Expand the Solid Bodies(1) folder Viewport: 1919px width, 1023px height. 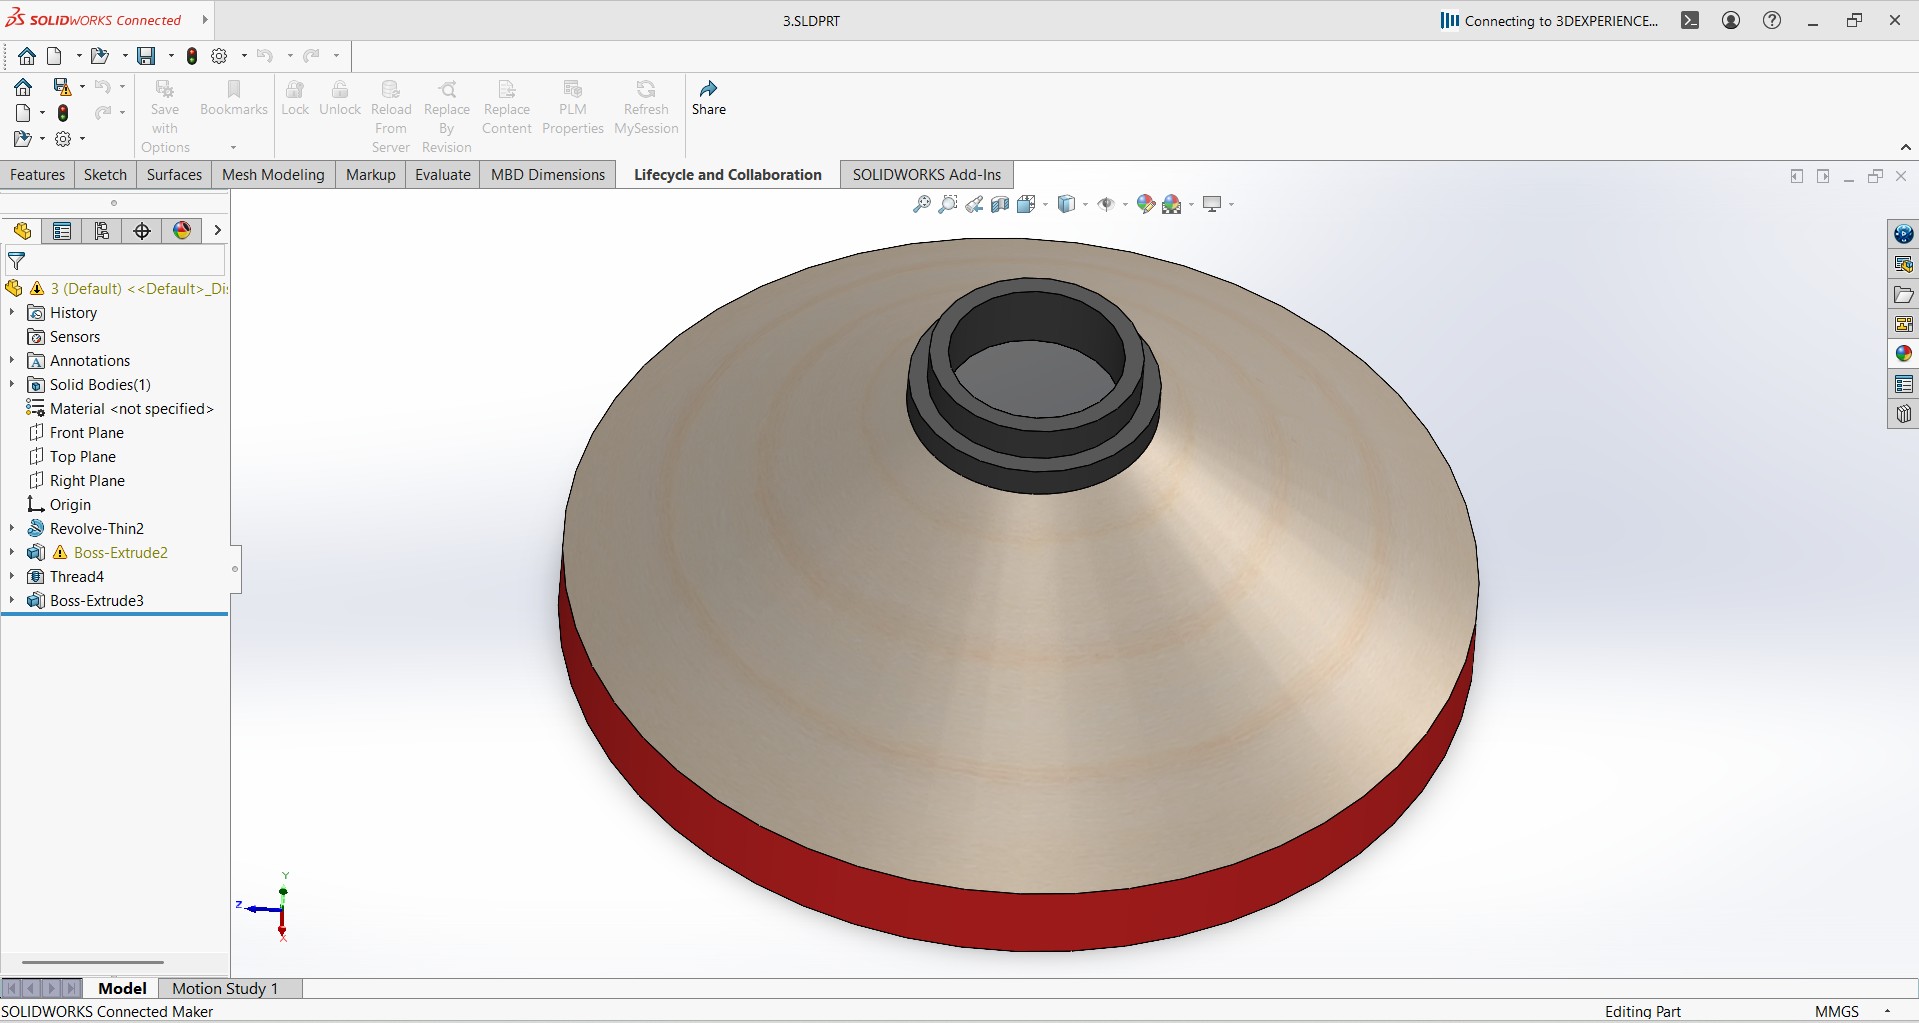click(12, 385)
